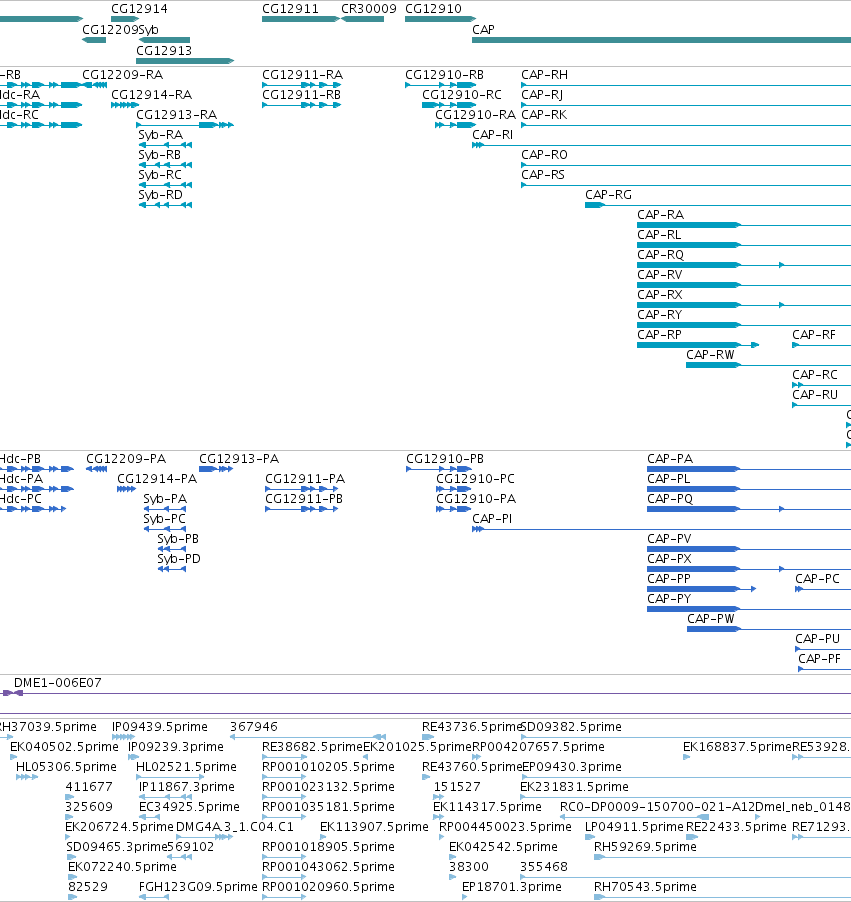This screenshot has width=851, height=902.
Task: Select transcript CG12209-RA
Action: (123, 75)
